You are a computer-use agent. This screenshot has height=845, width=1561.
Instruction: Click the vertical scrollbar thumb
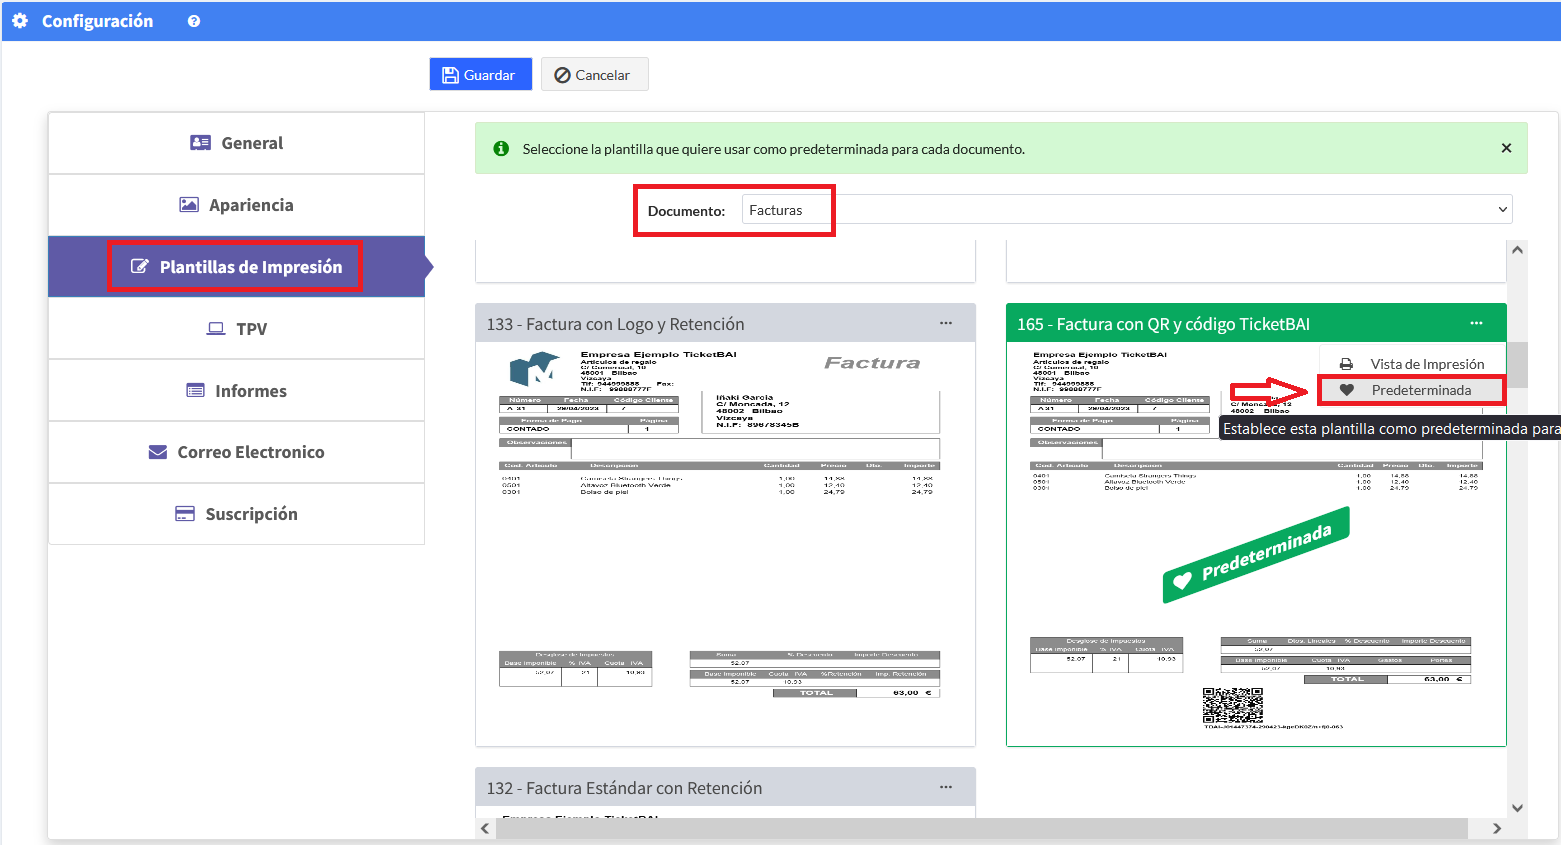1517,364
